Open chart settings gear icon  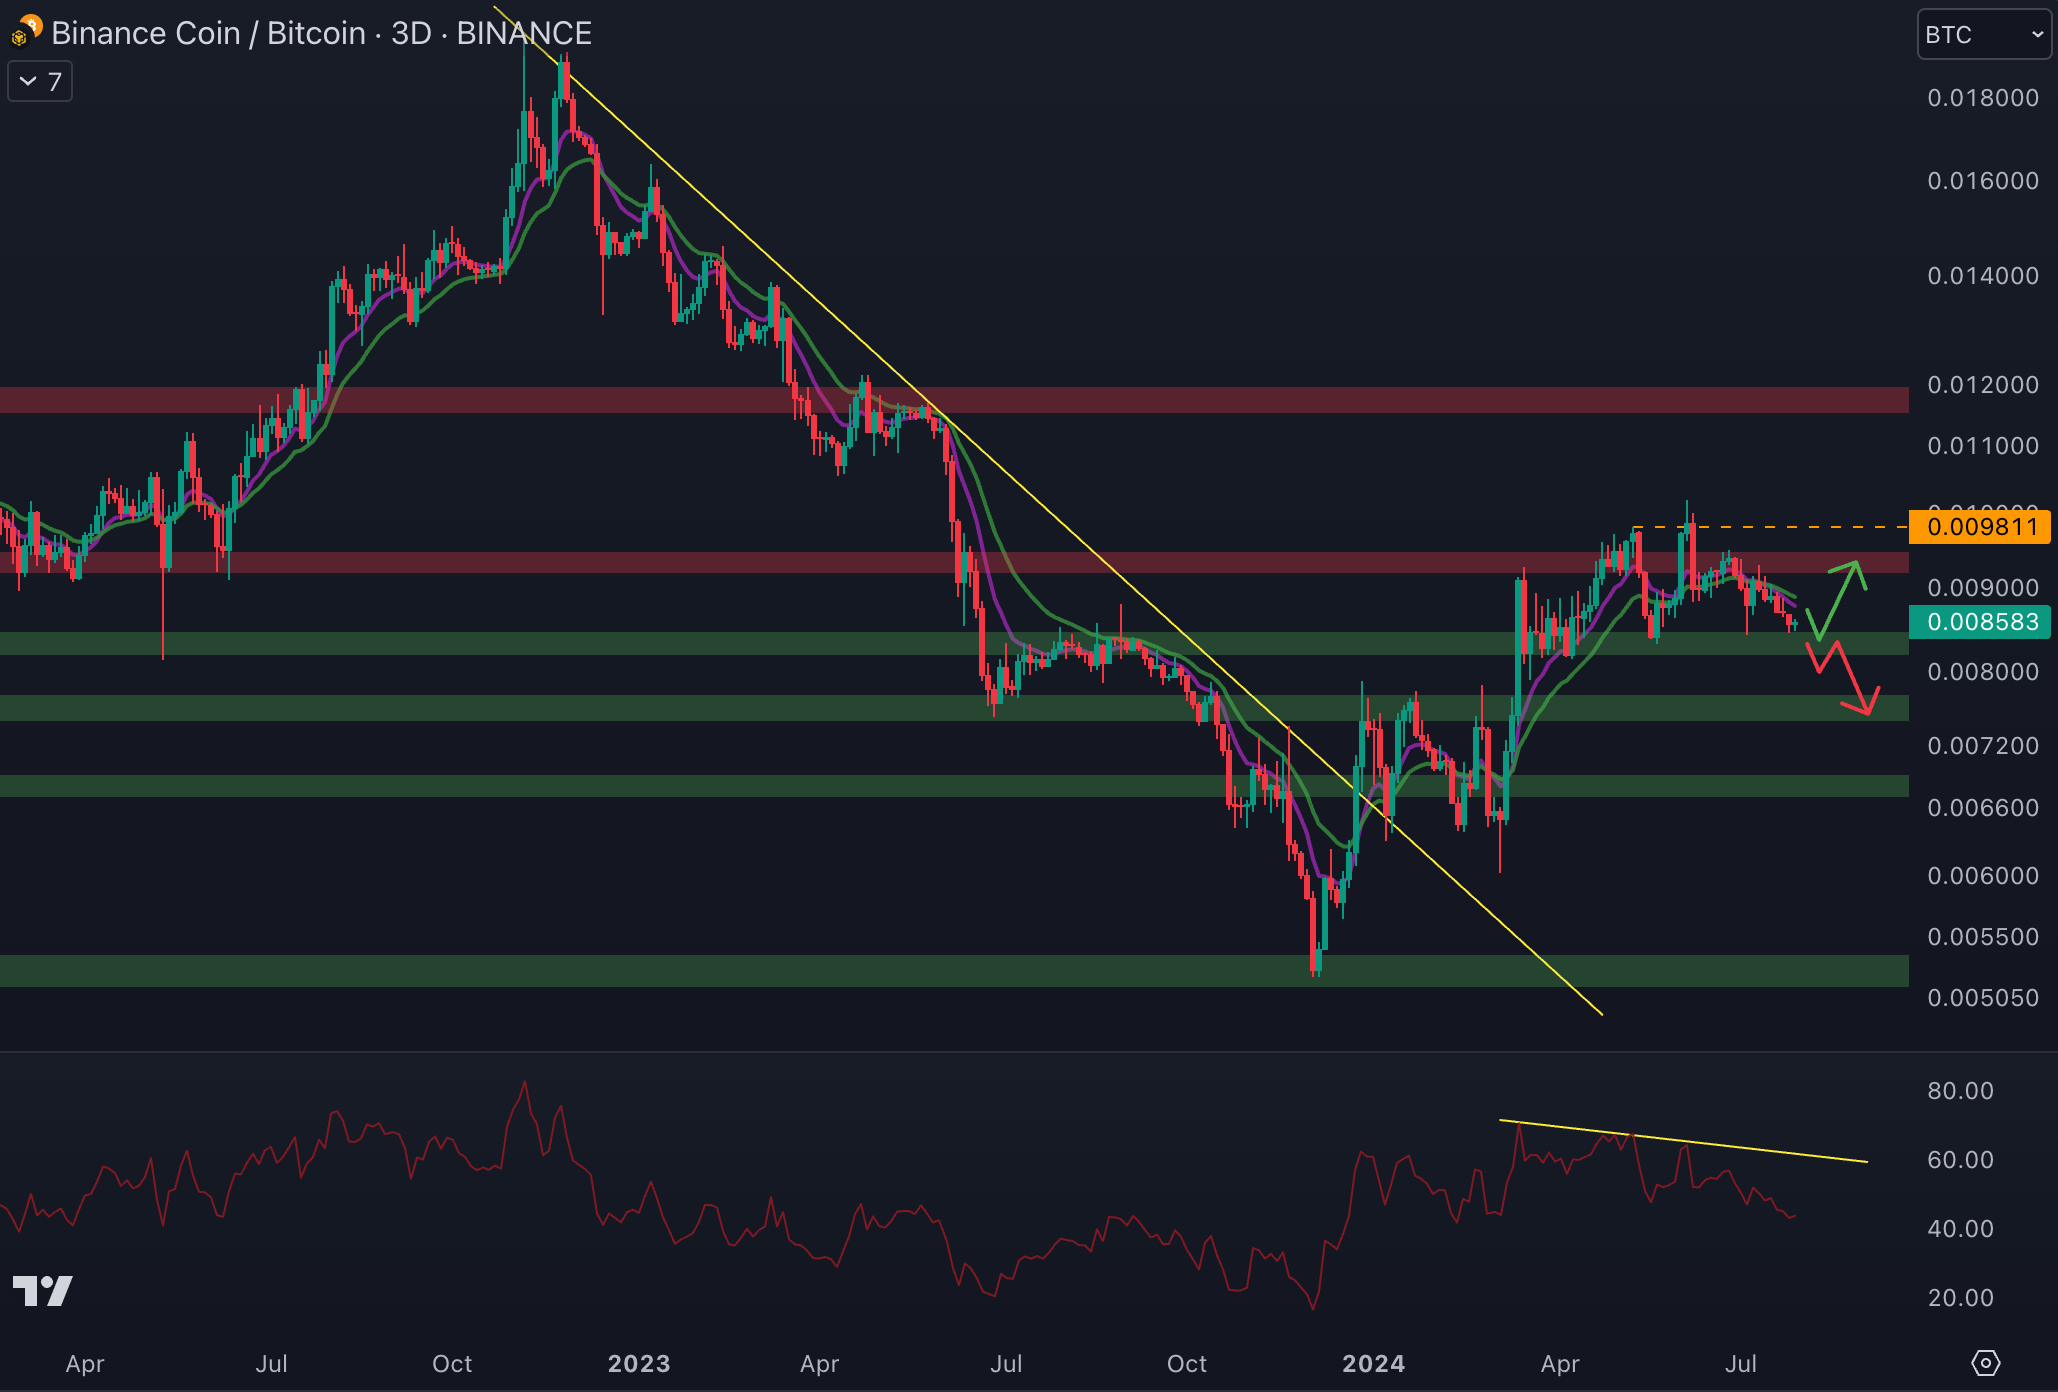(1985, 1362)
